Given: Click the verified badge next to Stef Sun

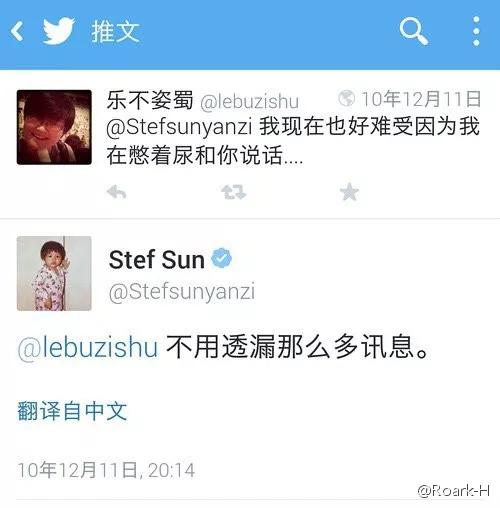Looking at the screenshot, I should tap(222, 258).
